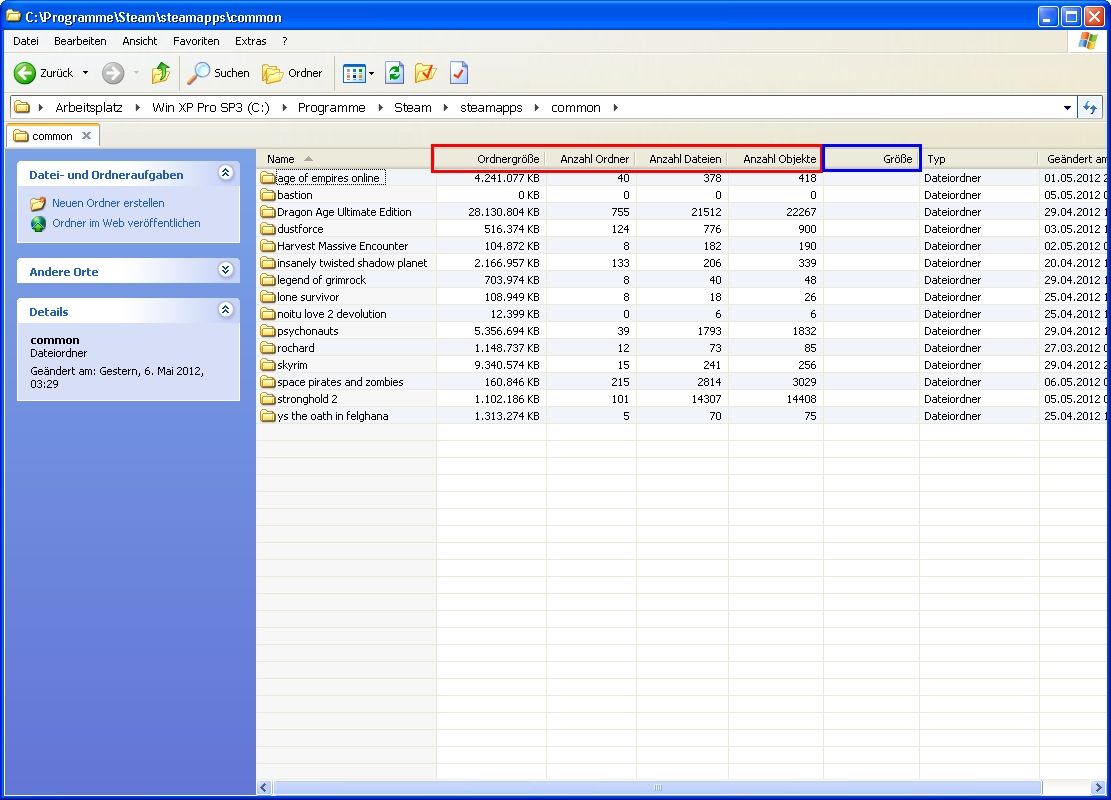This screenshot has width=1111, height=800.
Task: Collapse the Details panel
Action: point(225,309)
